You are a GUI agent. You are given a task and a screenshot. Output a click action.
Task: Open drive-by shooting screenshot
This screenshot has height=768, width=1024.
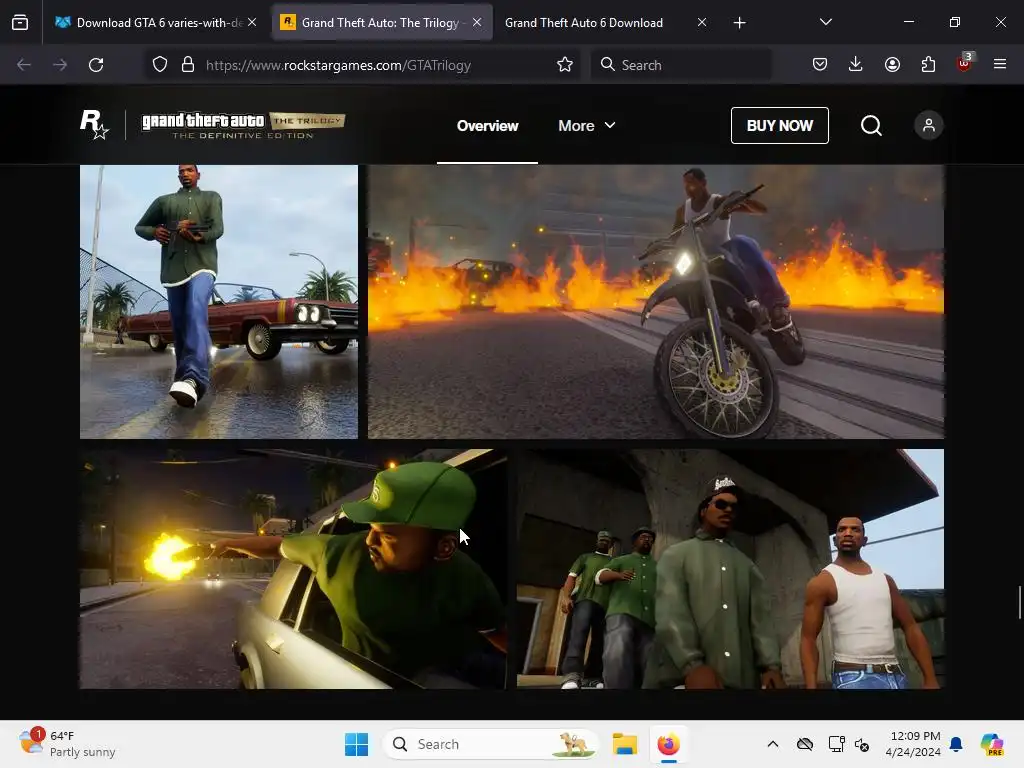coord(293,569)
